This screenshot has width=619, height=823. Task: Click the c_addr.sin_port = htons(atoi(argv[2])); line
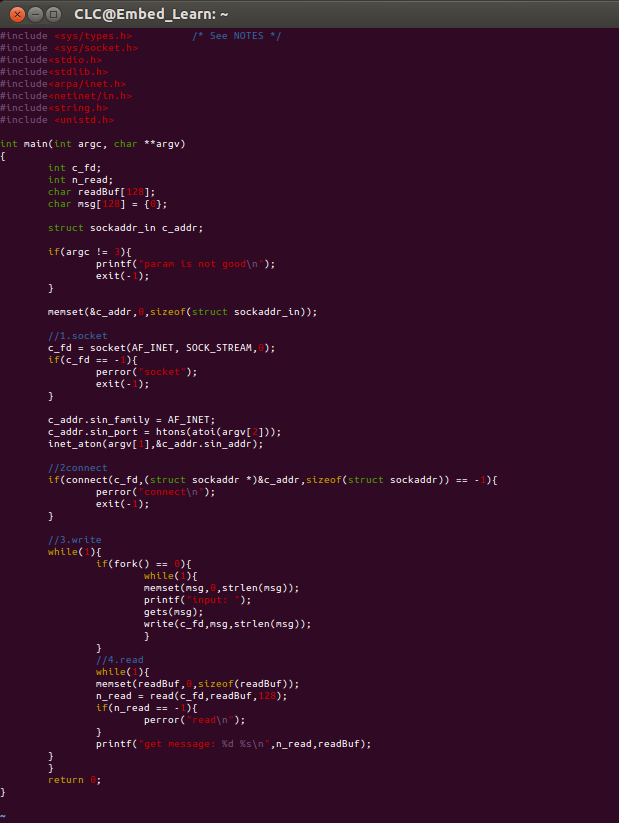click(x=165, y=432)
